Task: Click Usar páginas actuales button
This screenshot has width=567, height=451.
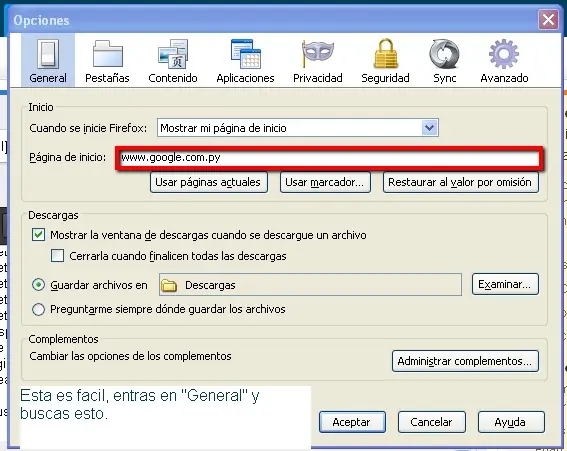Action: 209,182
